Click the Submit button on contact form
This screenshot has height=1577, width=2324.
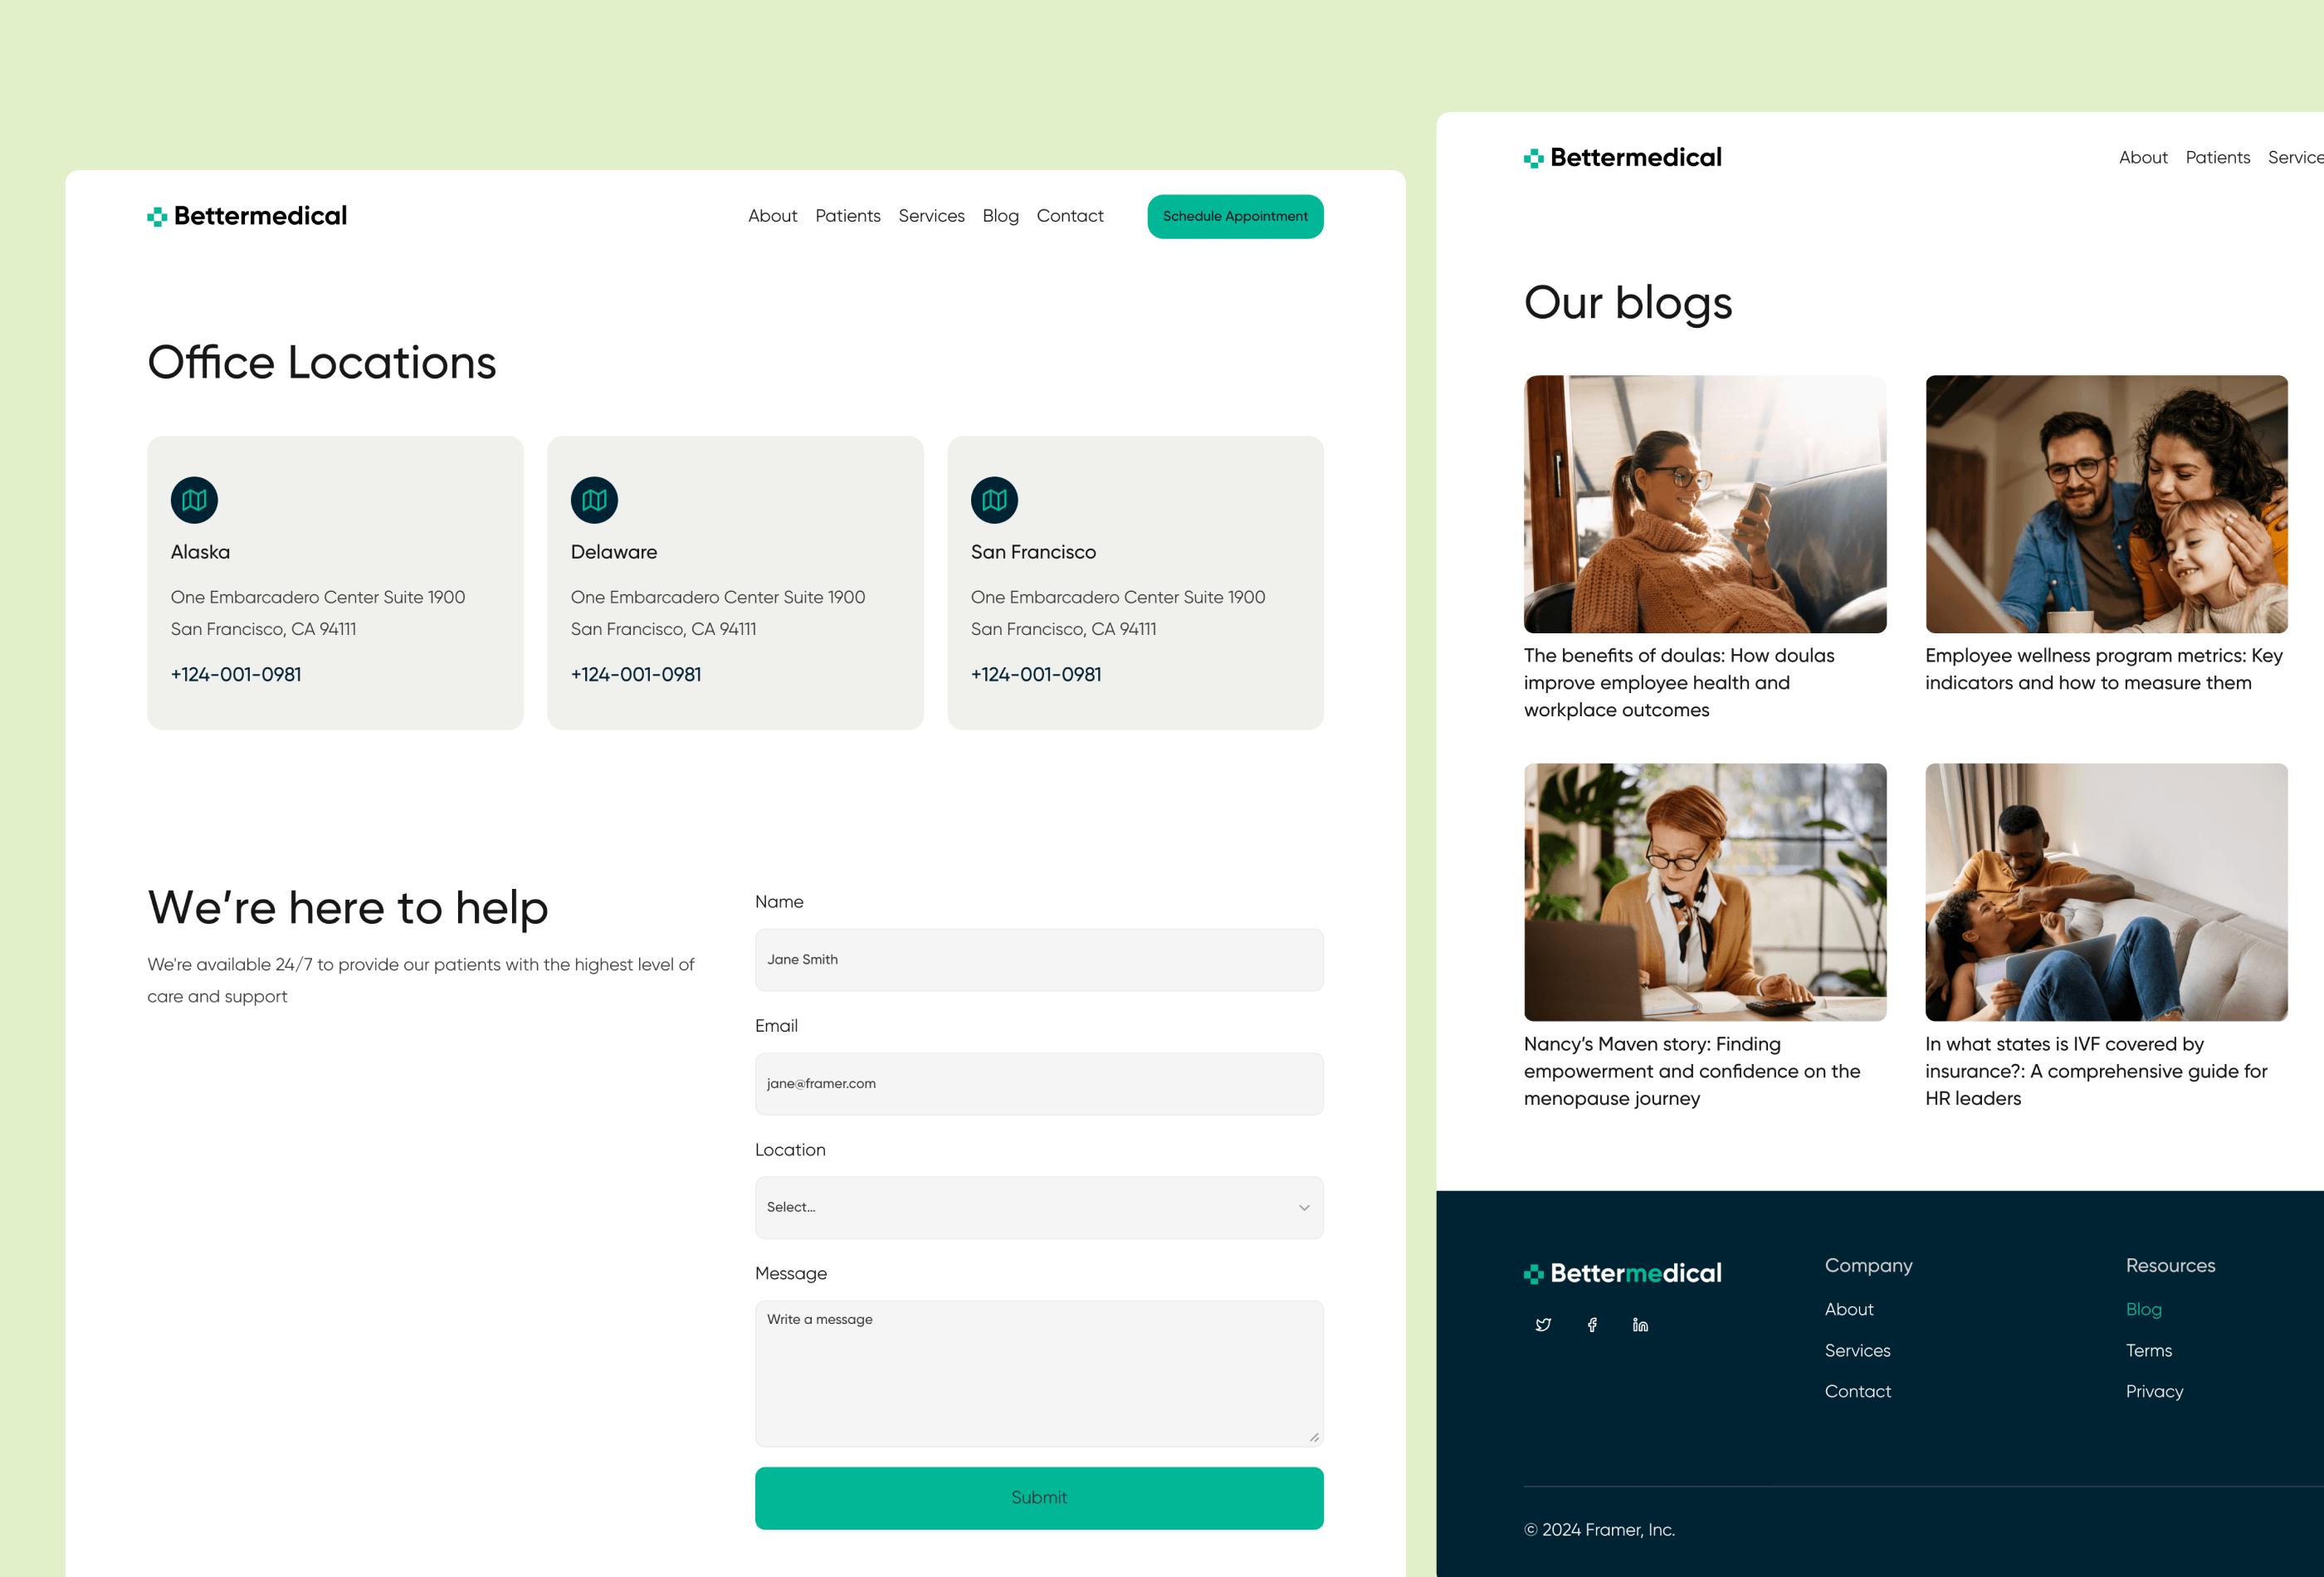(1040, 1498)
